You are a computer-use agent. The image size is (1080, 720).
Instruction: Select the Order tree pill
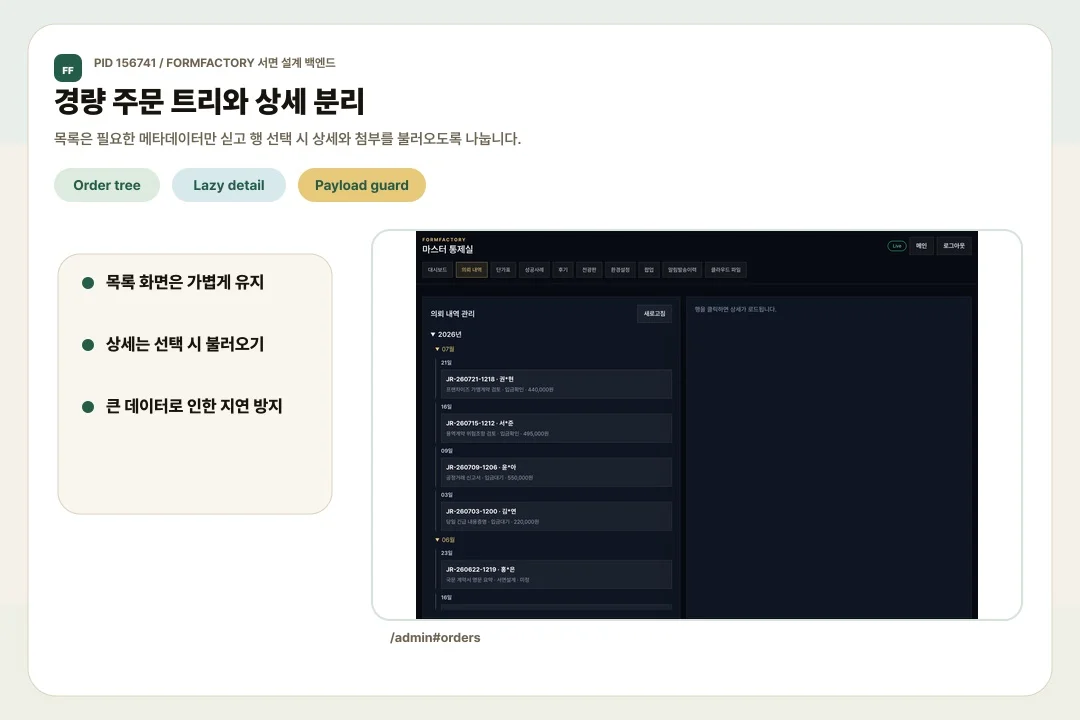click(x=107, y=185)
